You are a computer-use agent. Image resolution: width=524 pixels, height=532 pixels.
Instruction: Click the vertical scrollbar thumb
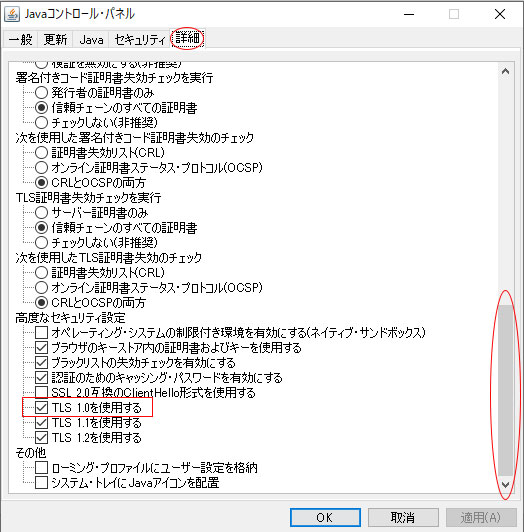[505, 390]
